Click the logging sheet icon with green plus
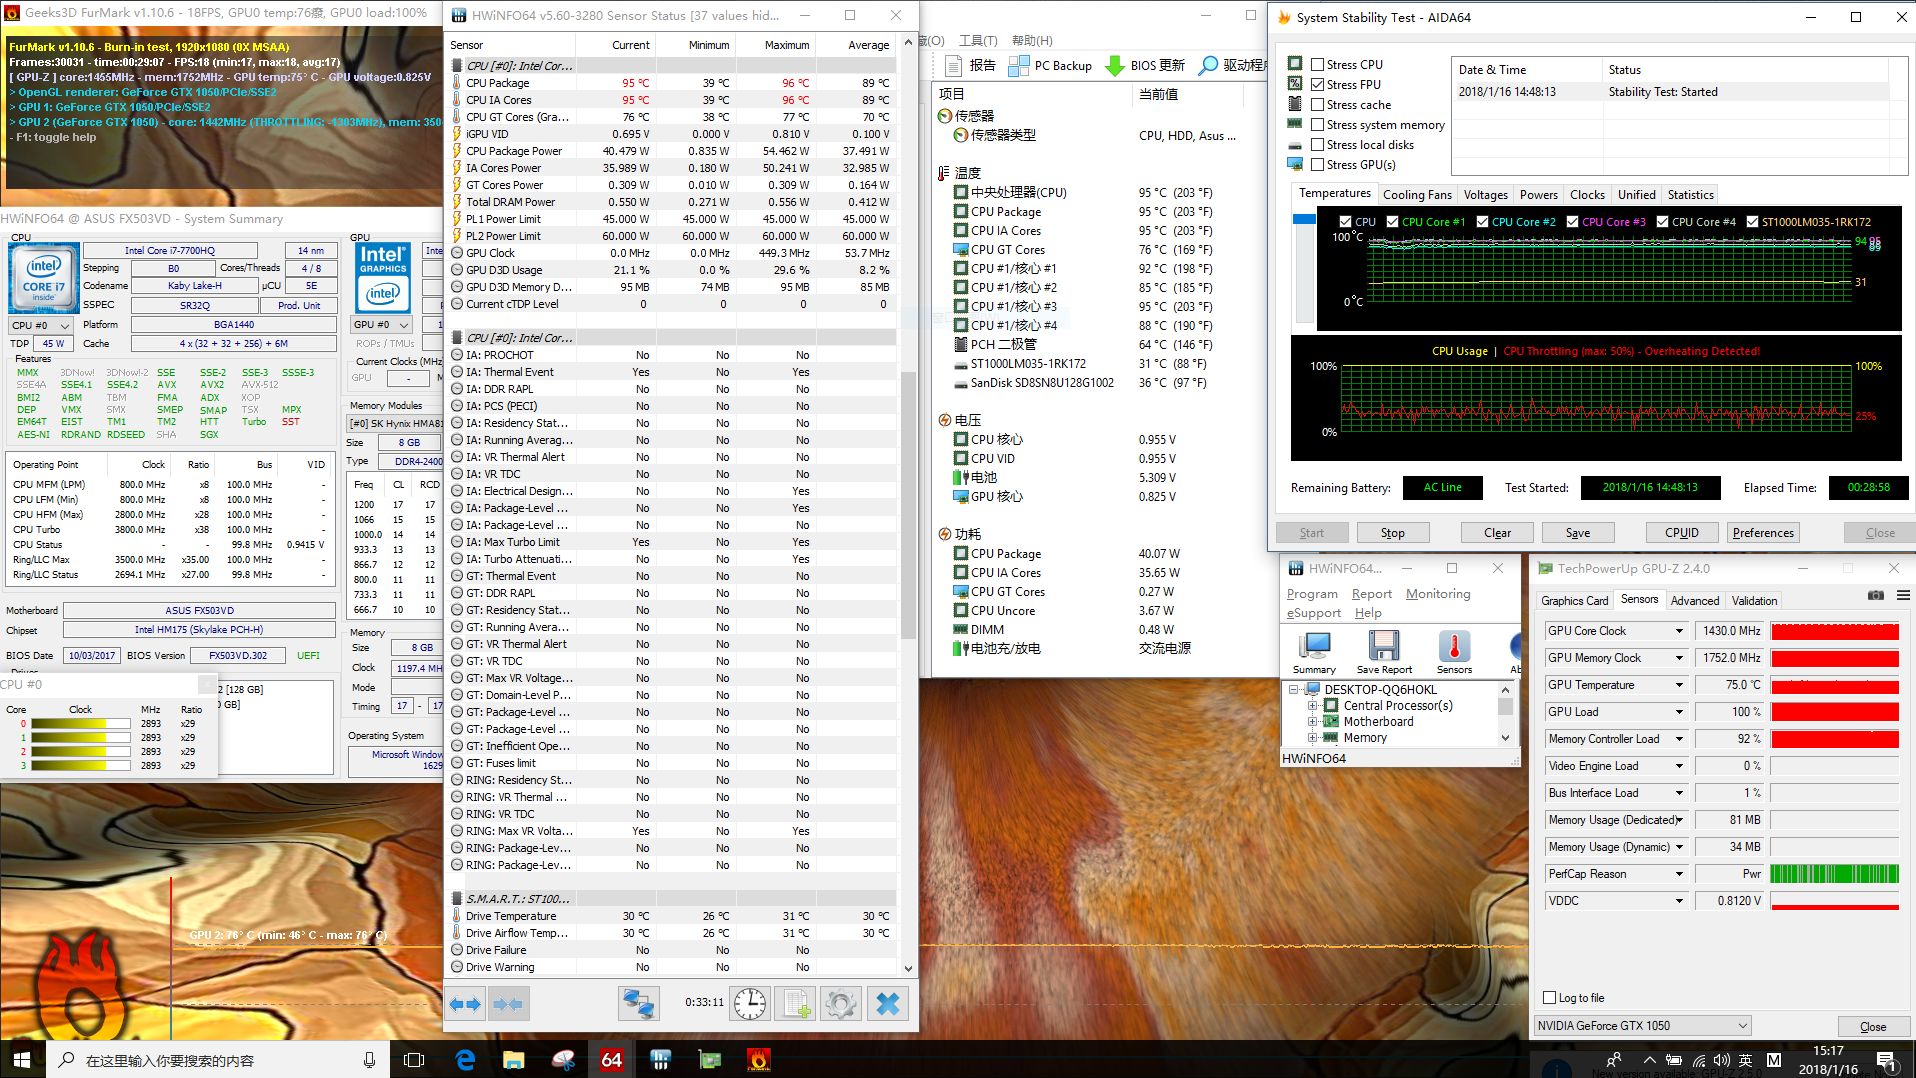Image resolution: width=1916 pixels, height=1078 pixels. click(x=796, y=1003)
